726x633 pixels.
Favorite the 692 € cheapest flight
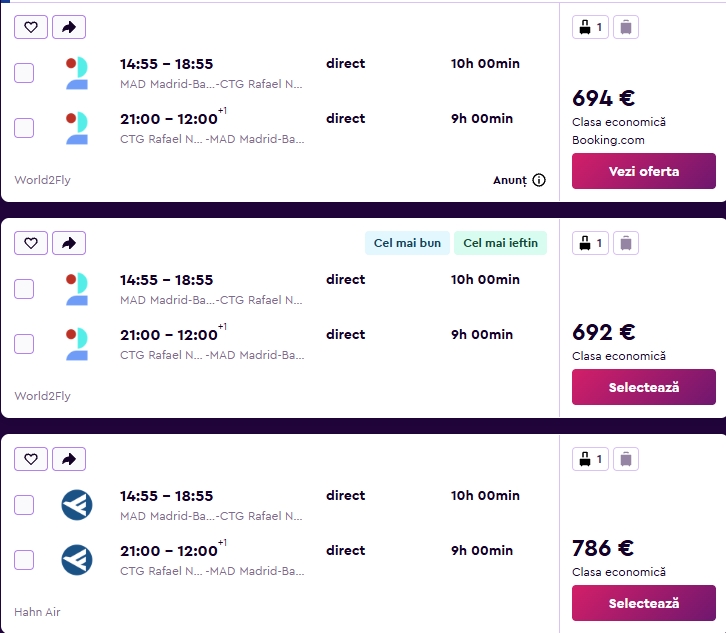[x=31, y=243]
